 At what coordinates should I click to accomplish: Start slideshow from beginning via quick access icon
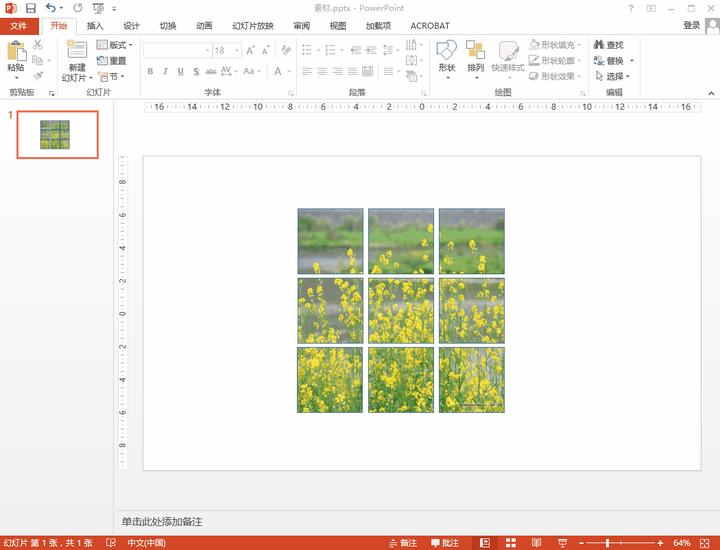[98, 8]
